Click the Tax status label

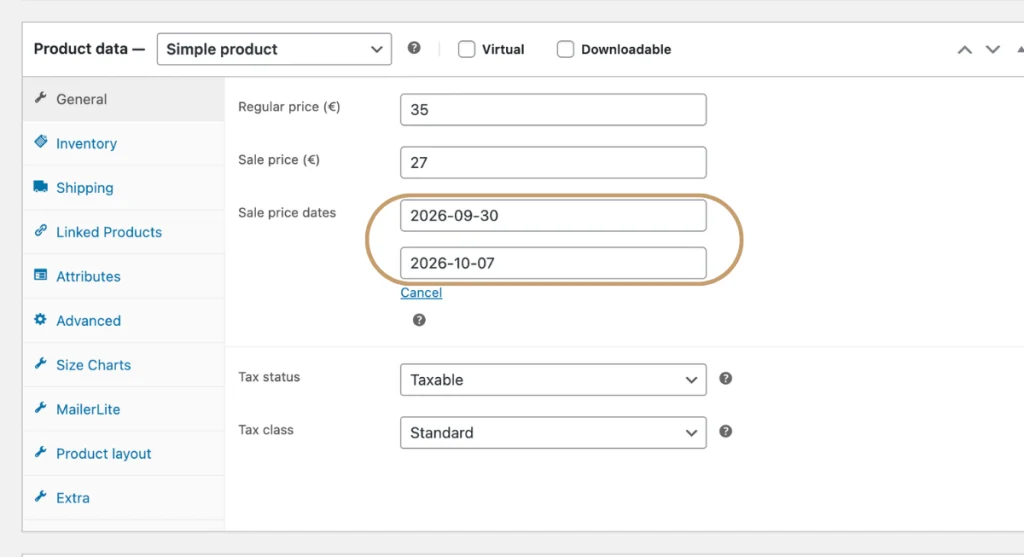(x=269, y=377)
